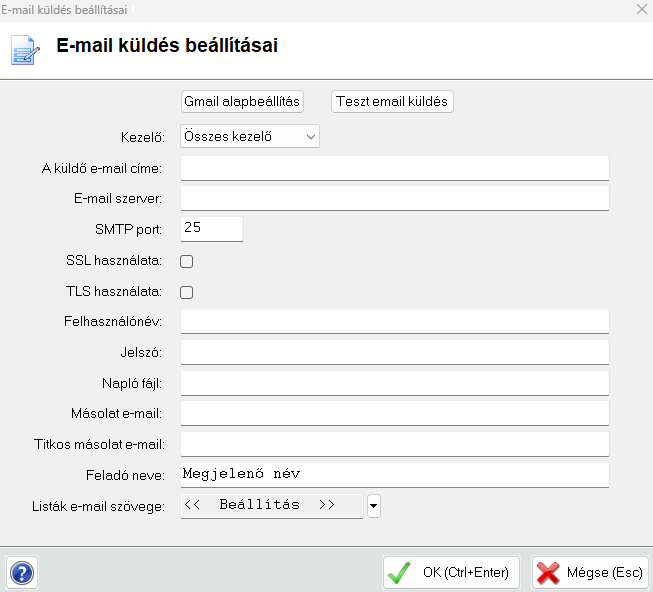Select the SMTP port field
This screenshot has width=653, height=592.
[212, 229]
